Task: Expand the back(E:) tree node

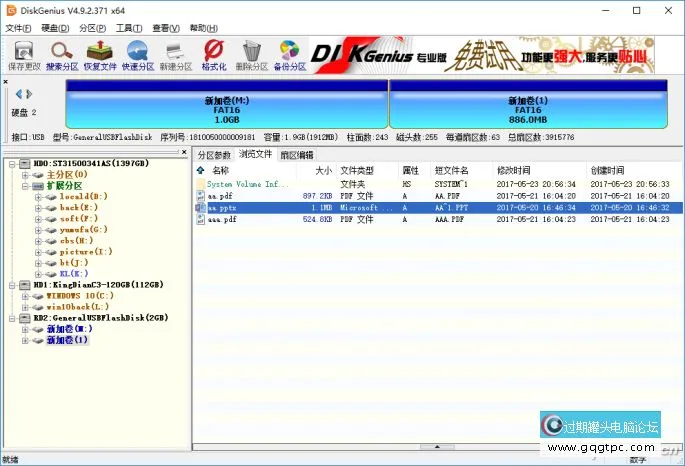Action: [38, 208]
